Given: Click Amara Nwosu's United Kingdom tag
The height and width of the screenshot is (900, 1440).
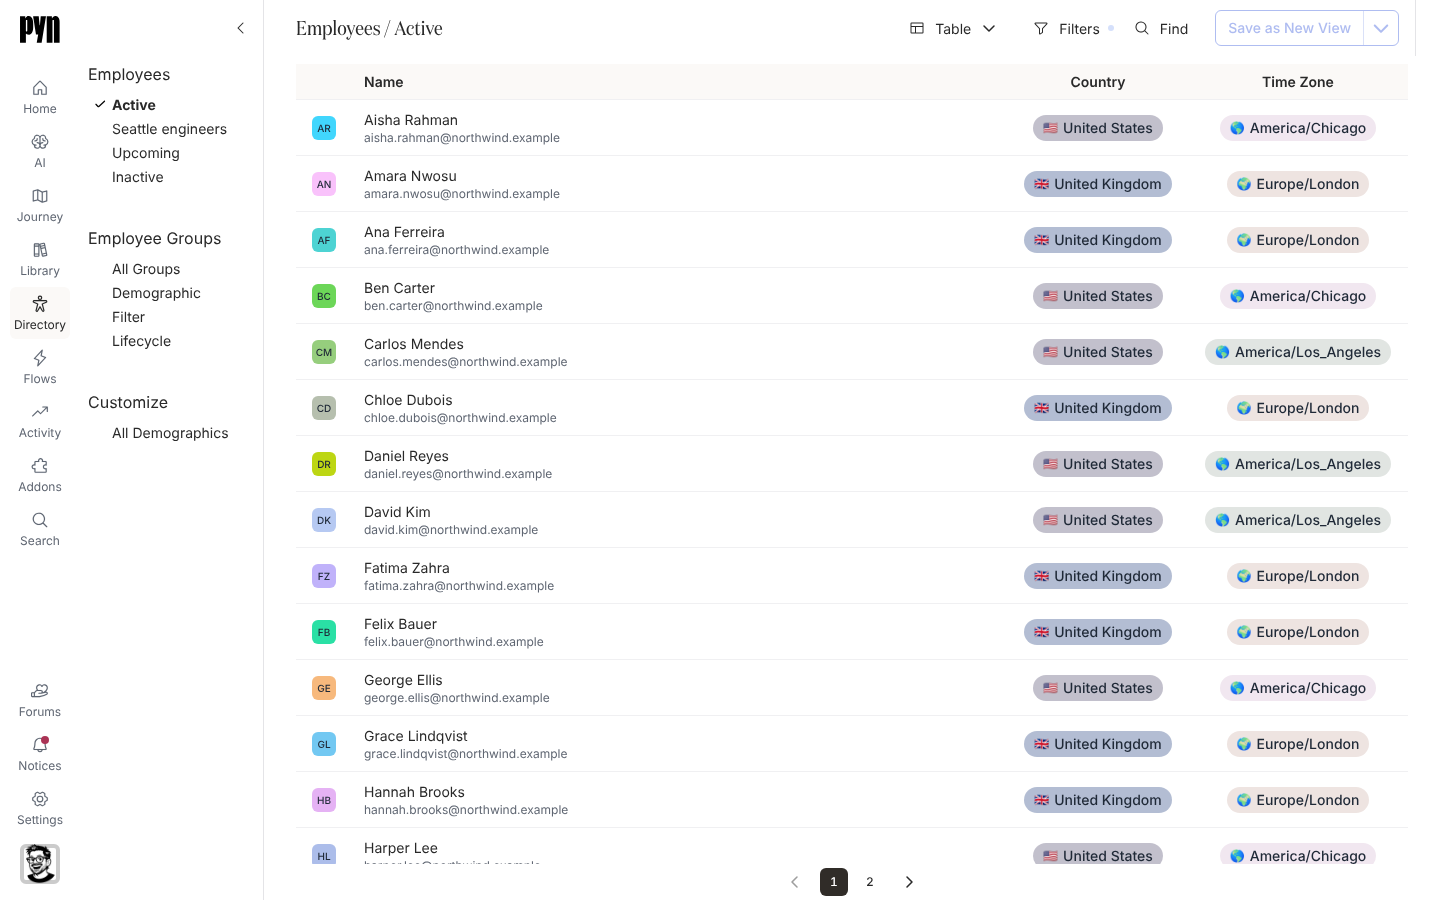Looking at the screenshot, I should 1098,184.
